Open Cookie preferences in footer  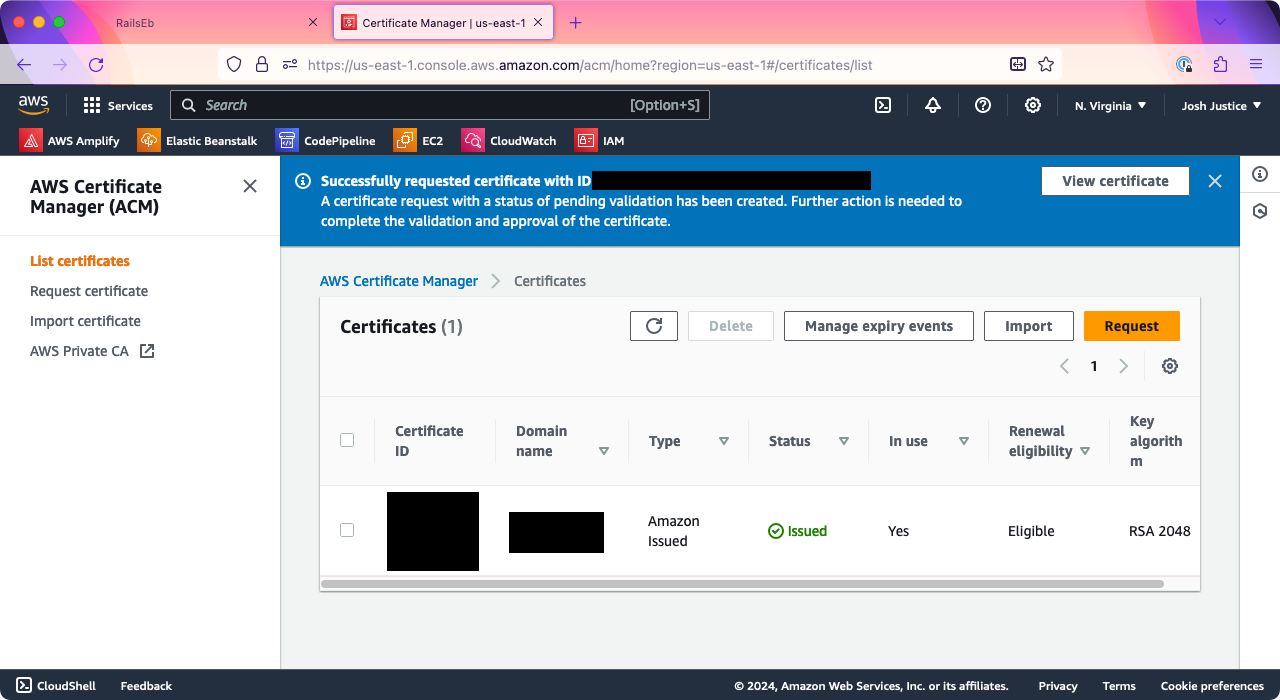(1212, 686)
